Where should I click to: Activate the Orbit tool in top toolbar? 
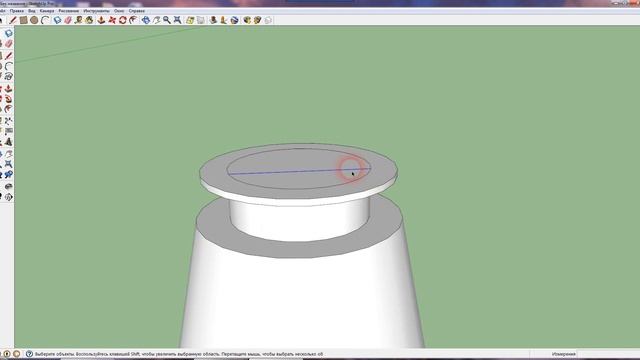(146, 20)
